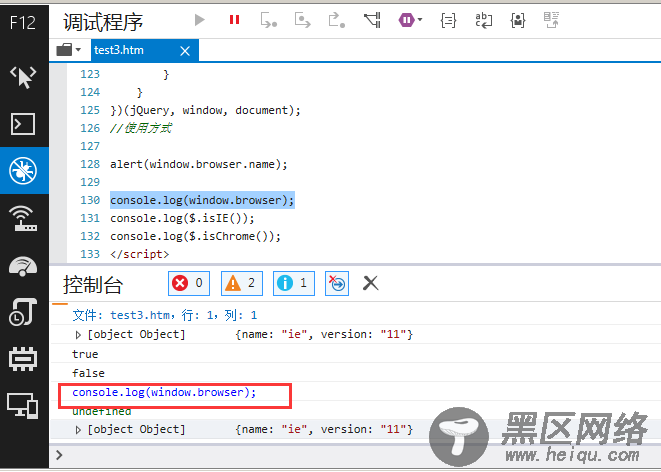Open the UI Responsiveness gauge icon
Image resolution: width=661 pixels, height=472 pixels.
[23, 266]
